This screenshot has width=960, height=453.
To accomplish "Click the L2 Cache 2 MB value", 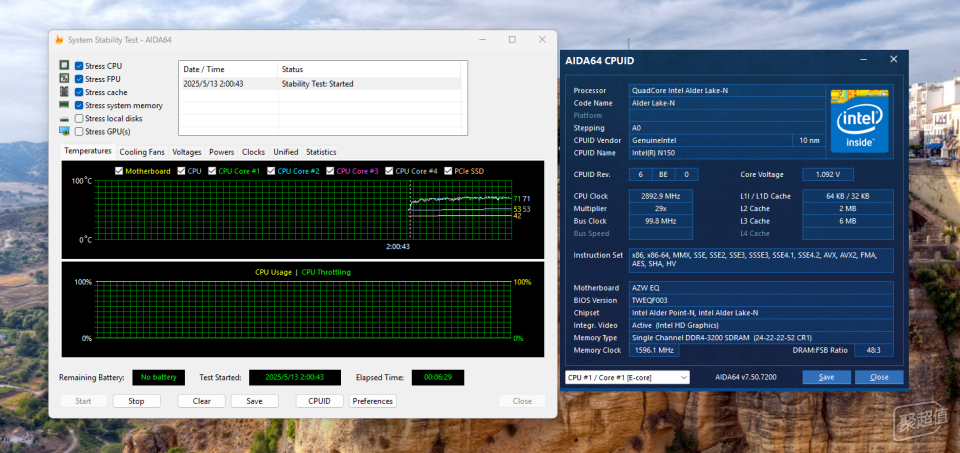I will [848, 209].
